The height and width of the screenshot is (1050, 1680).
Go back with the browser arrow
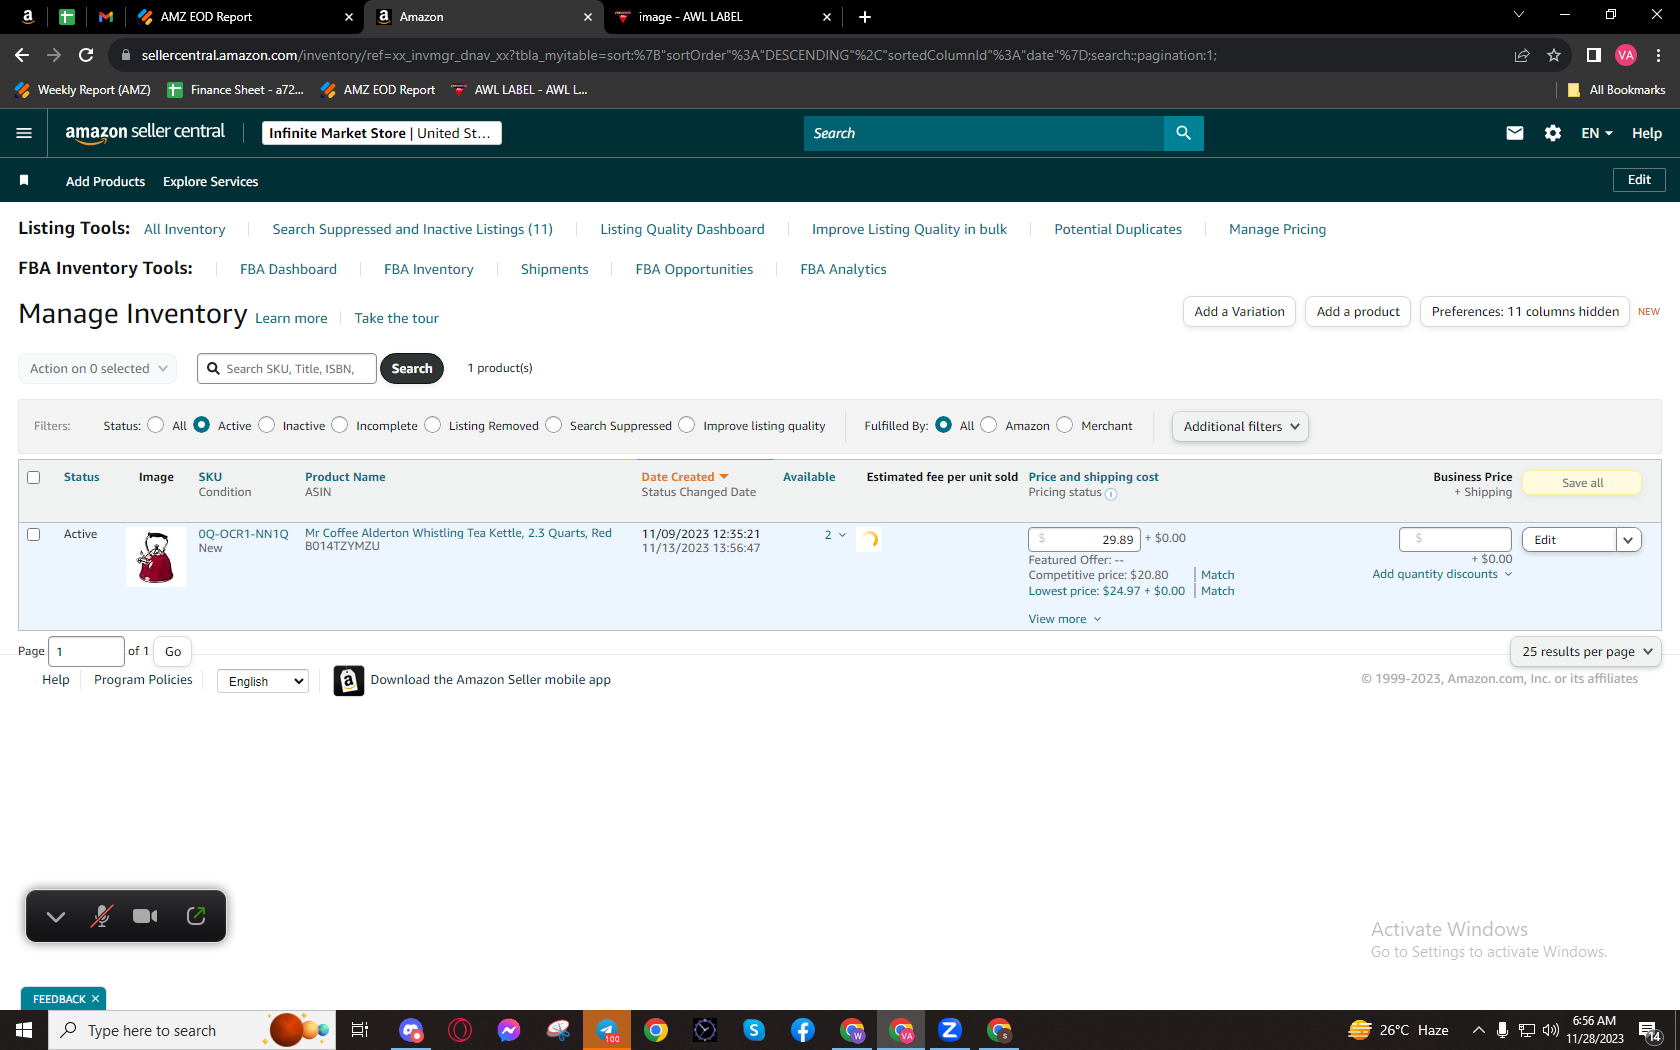(22, 55)
